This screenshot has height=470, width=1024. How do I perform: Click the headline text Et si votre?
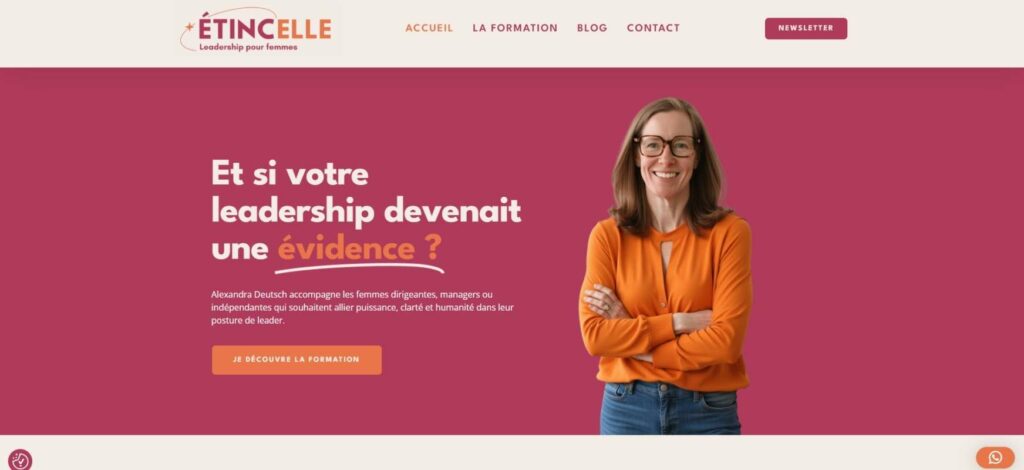coord(290,174)
